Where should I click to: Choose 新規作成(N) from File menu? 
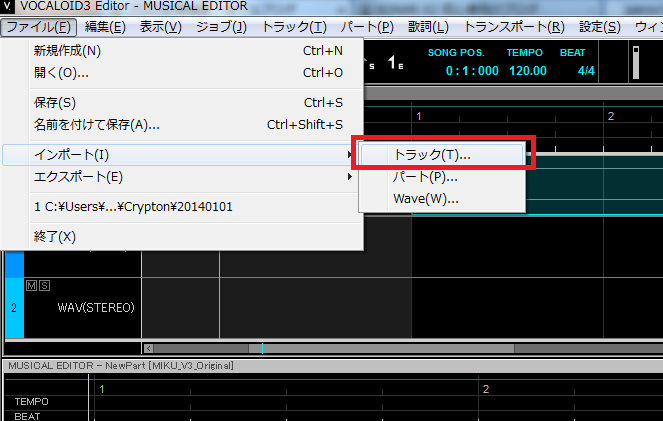point(183,51)
